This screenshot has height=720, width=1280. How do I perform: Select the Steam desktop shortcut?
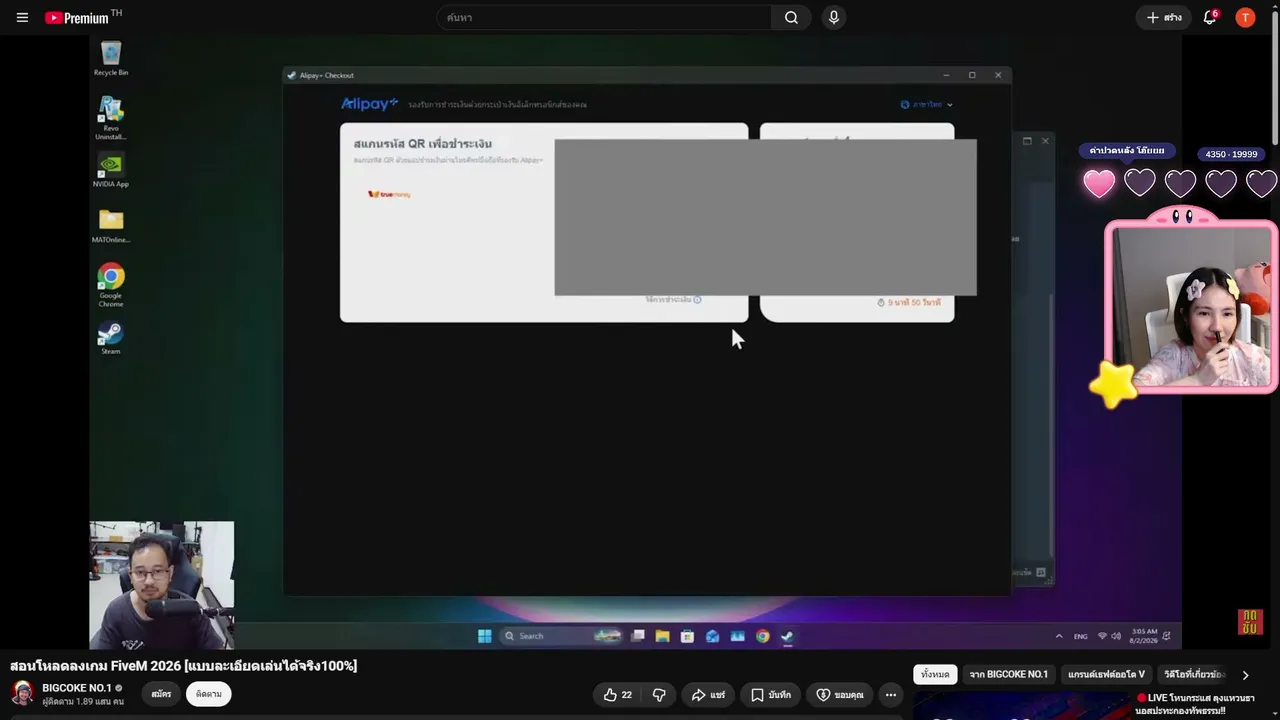[x=111, y=338]
